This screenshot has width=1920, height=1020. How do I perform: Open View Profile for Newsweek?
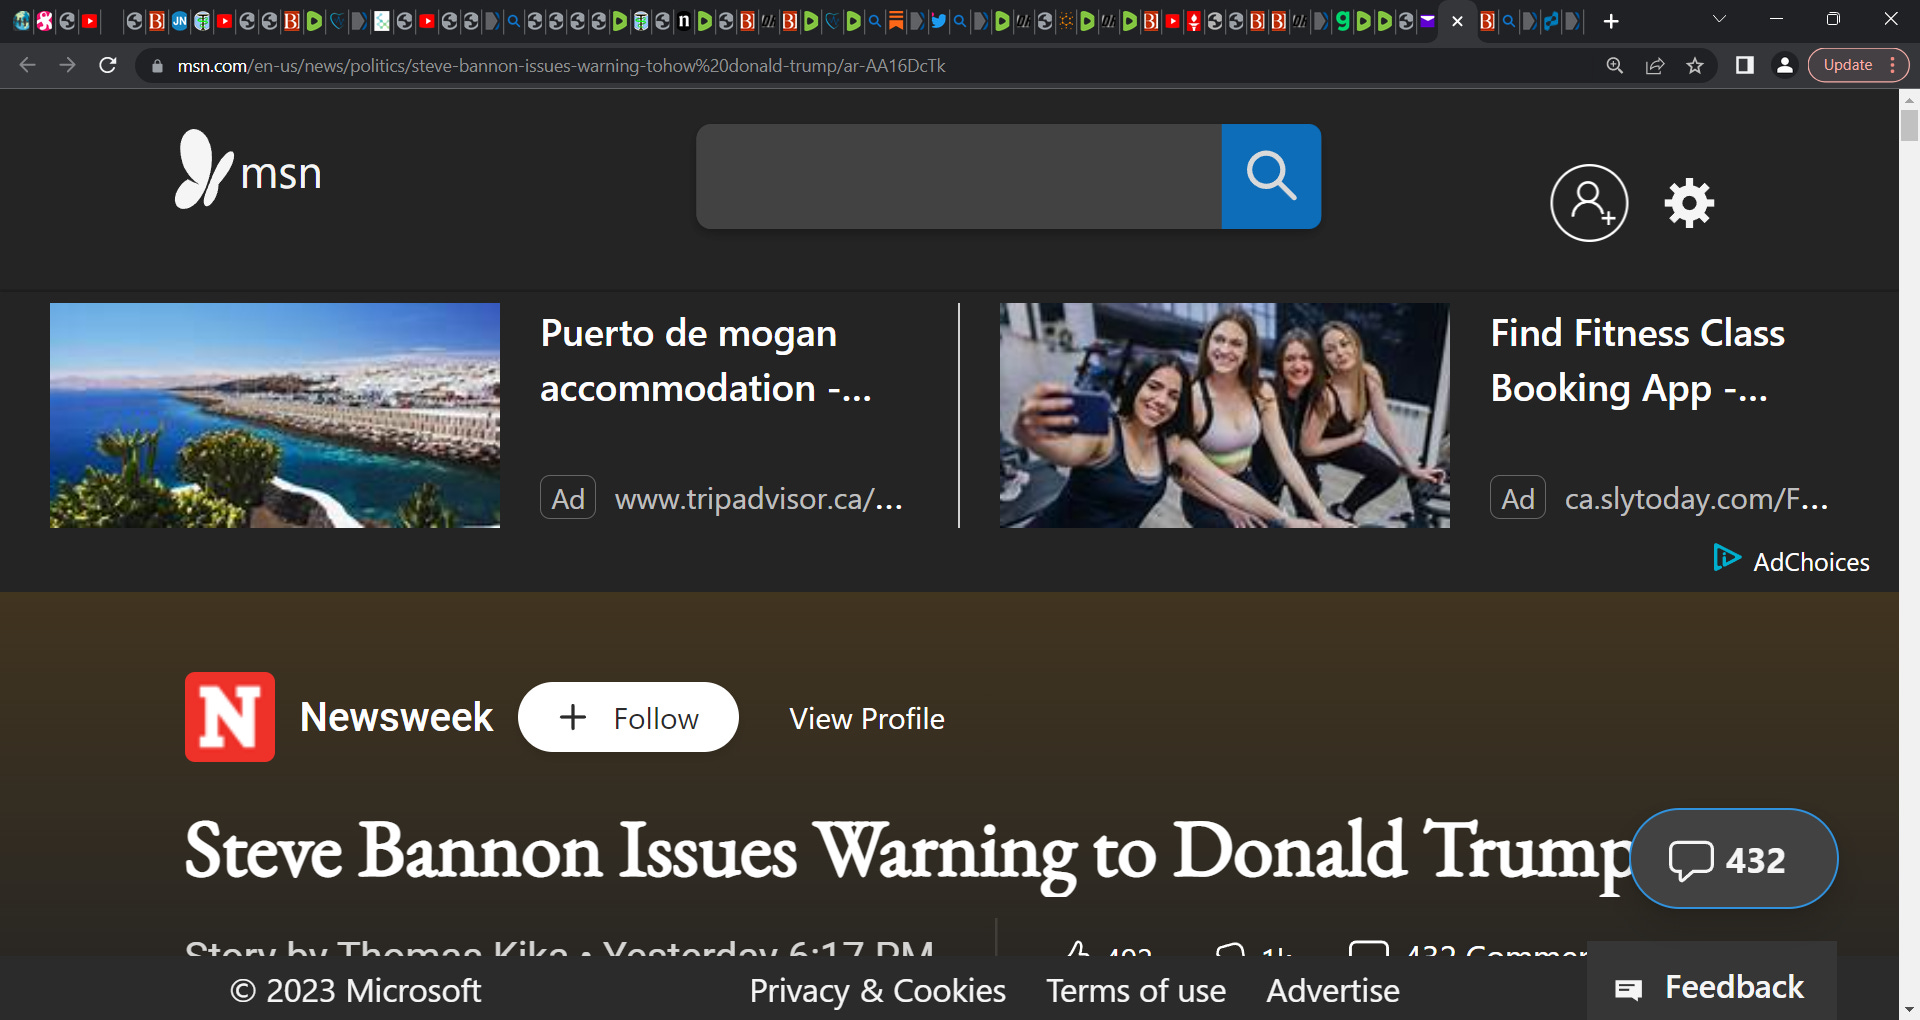(867, 718)
